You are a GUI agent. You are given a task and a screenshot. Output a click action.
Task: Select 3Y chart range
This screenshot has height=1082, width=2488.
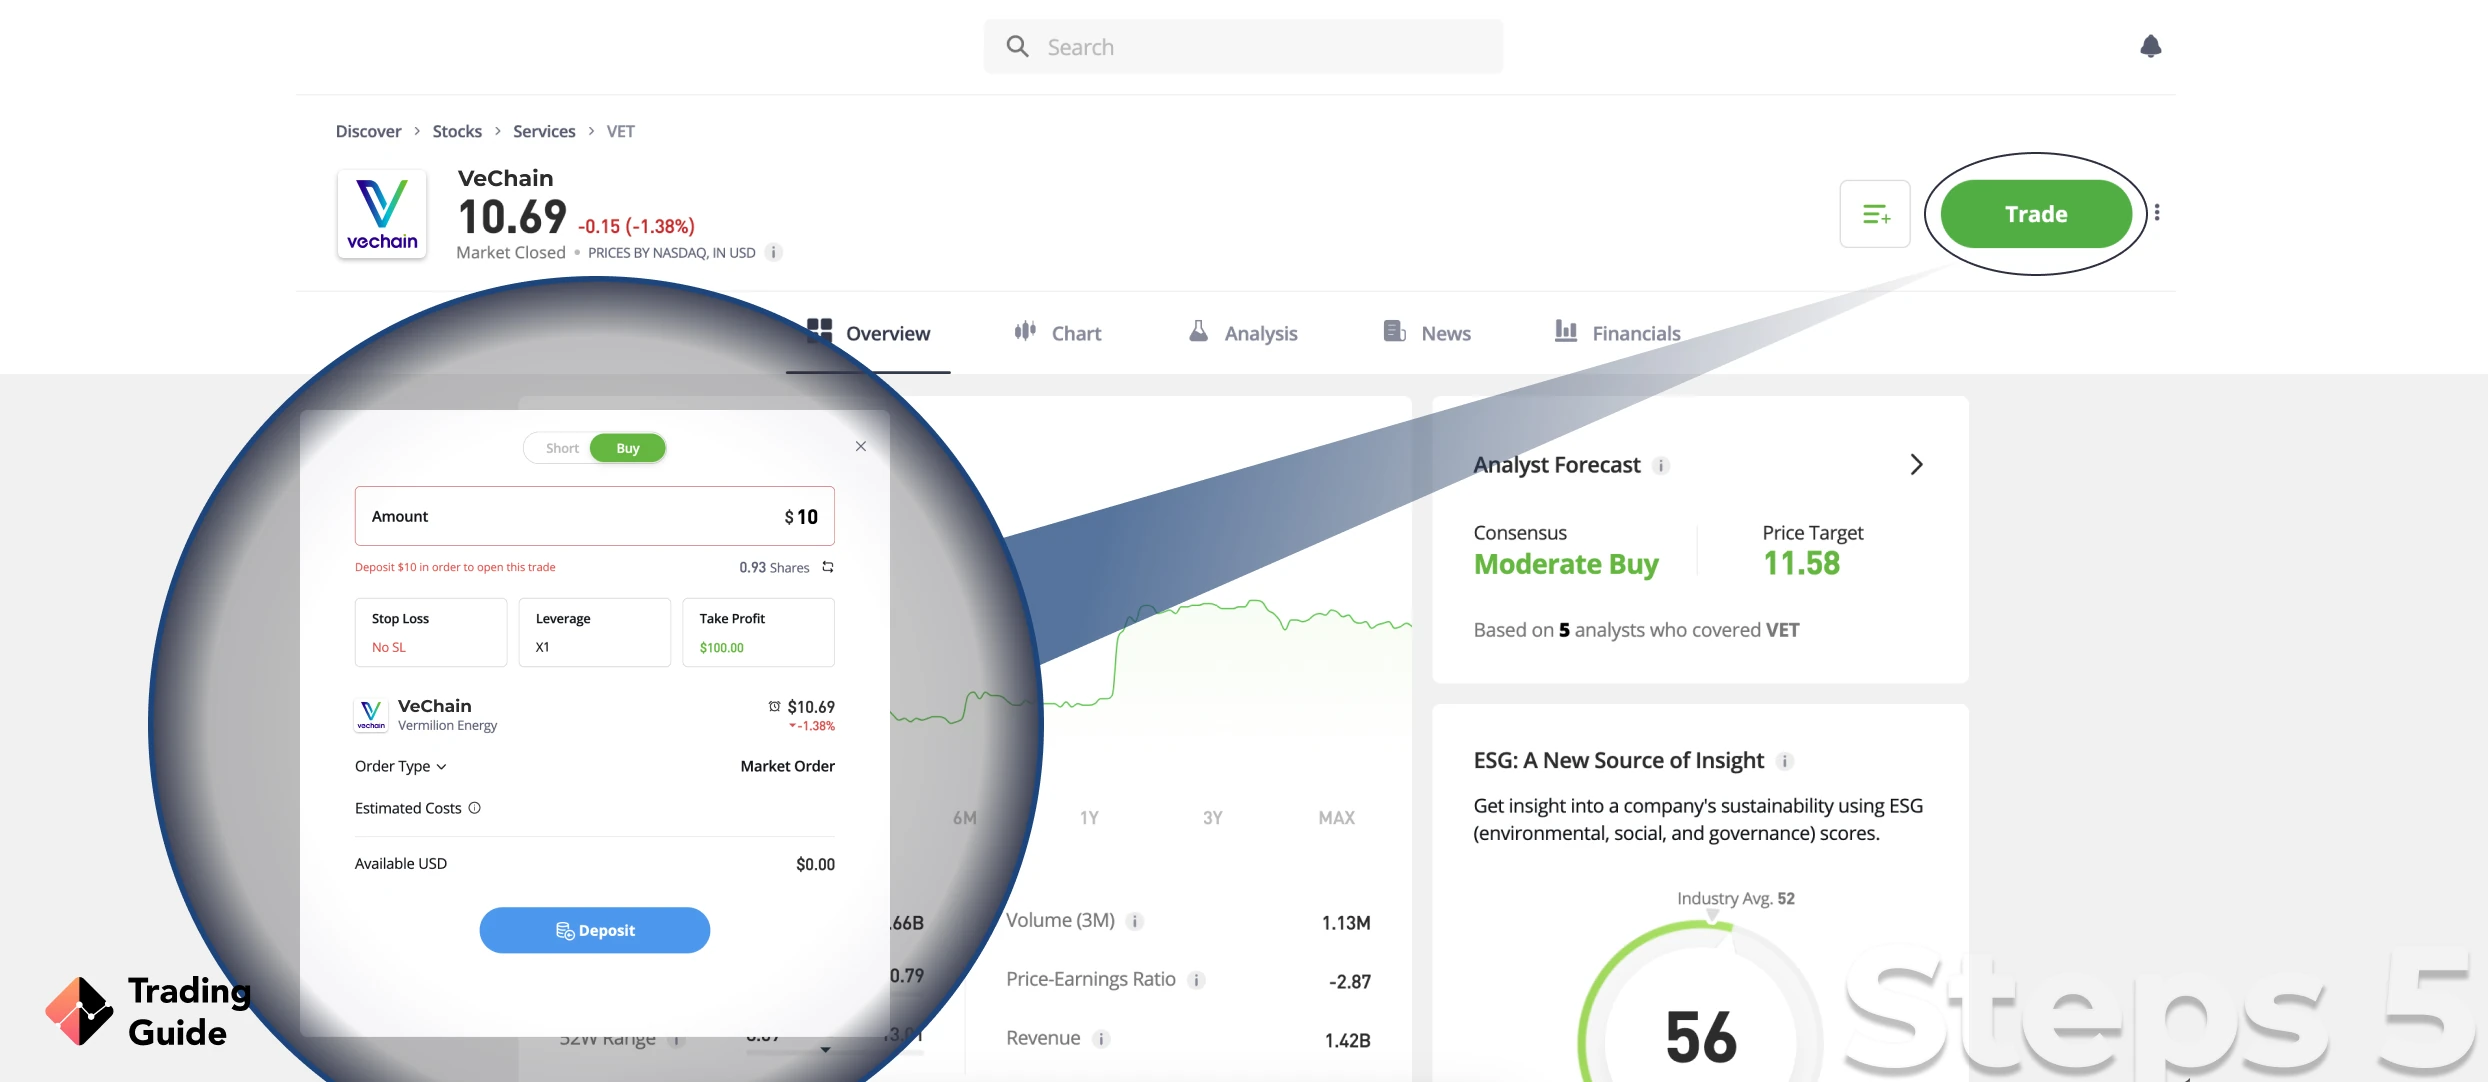pos(1212,818)
